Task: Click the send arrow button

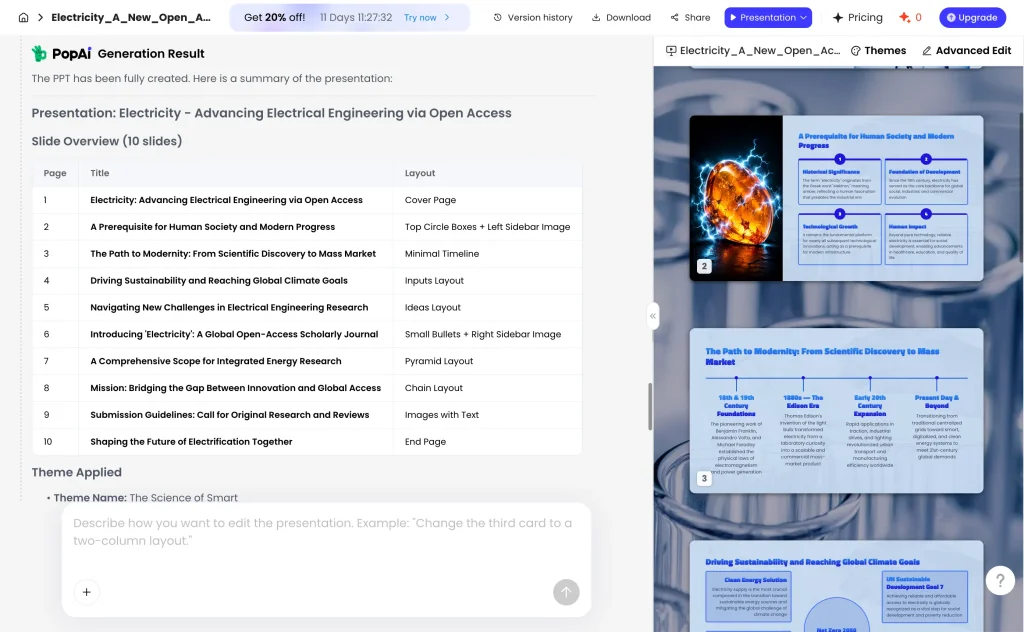Action: [x=566, y=592]
